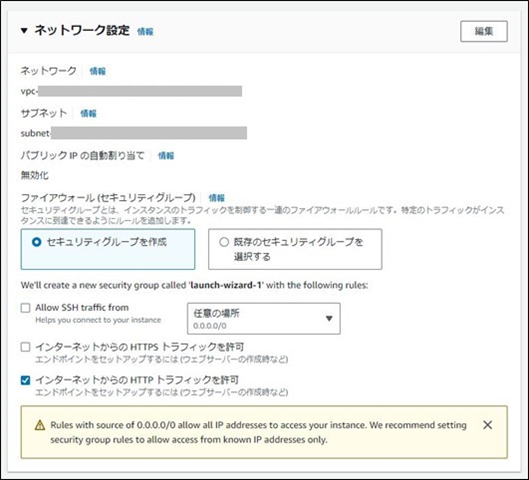The image size is (529, 480).
Task: Click the セキュリティグループを作成 option tile
Action: pos(108,249)
